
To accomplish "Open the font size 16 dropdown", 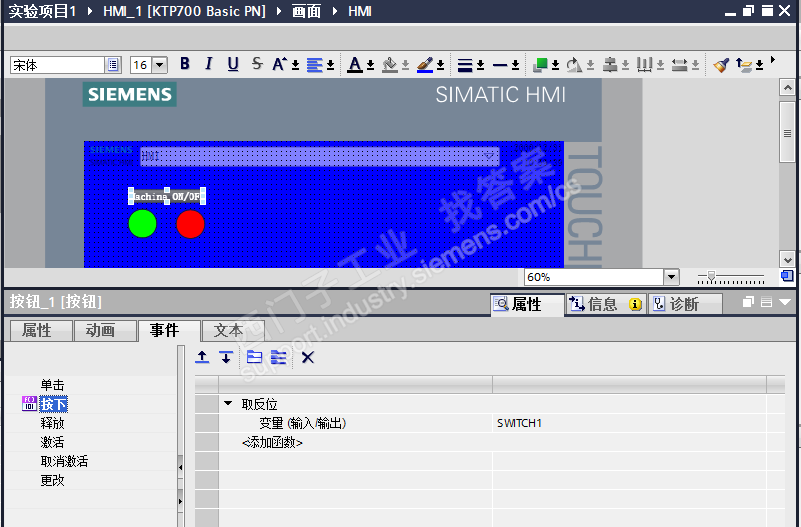I will click(x=160, y=65).
